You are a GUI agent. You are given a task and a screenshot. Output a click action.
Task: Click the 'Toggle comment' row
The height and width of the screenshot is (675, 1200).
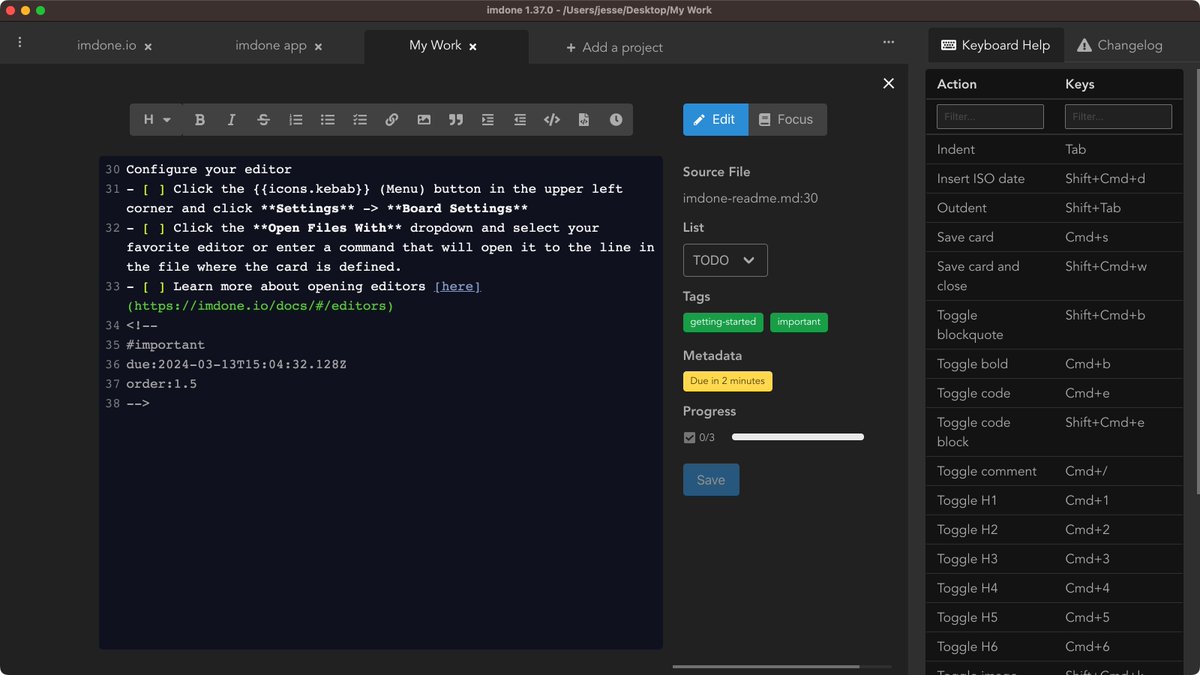coord(1054,471)
